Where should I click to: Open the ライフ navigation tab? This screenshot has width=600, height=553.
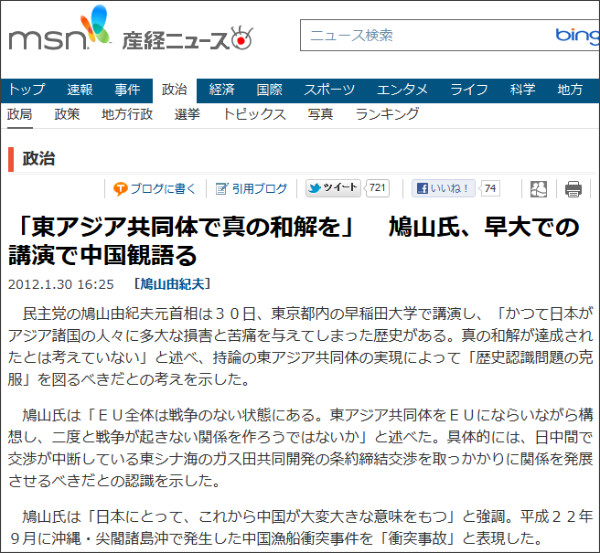coord(469,90)
